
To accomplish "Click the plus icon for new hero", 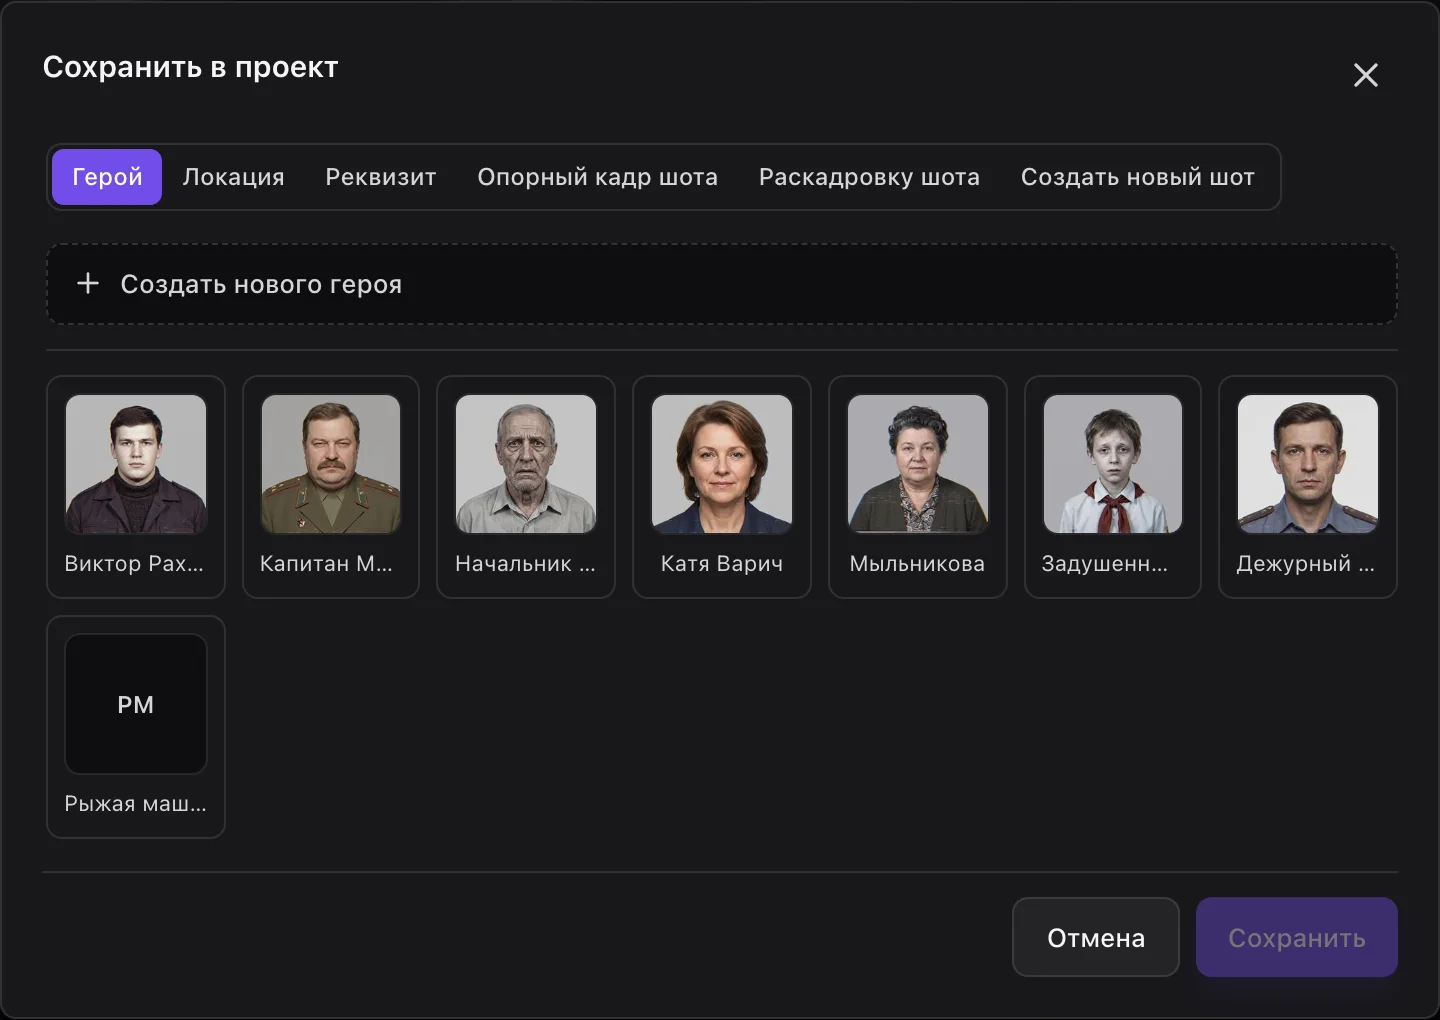I will tap(88, 284).
